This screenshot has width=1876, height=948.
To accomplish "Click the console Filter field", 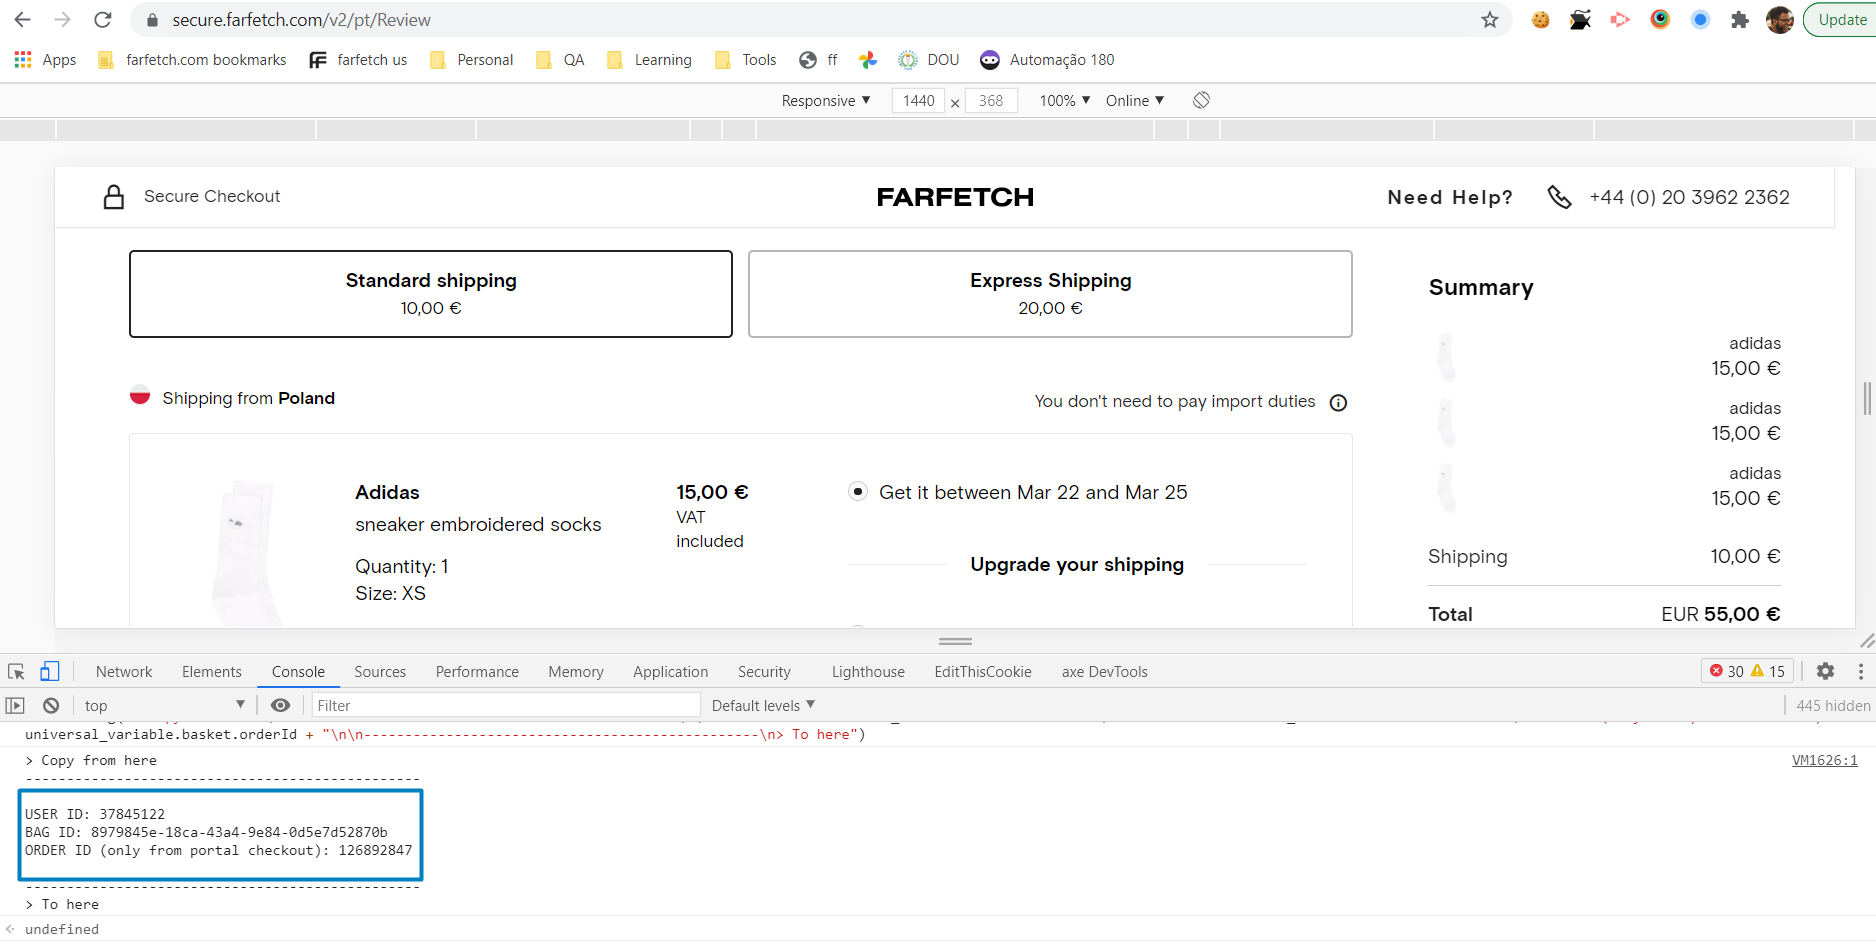I will 506,705.
